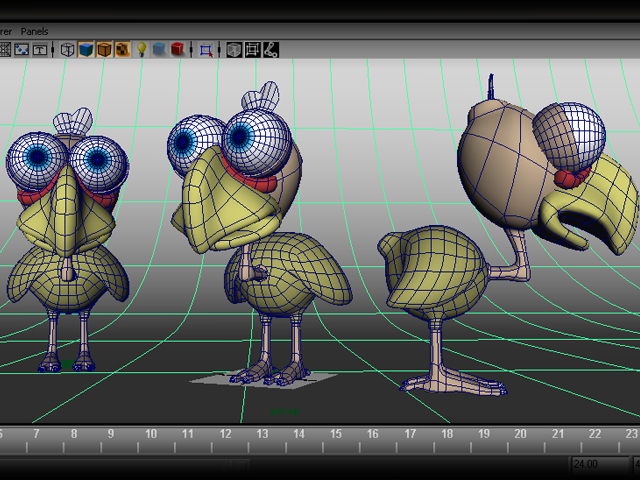Click the T-labeled toolbar icon

pos(40,50)
